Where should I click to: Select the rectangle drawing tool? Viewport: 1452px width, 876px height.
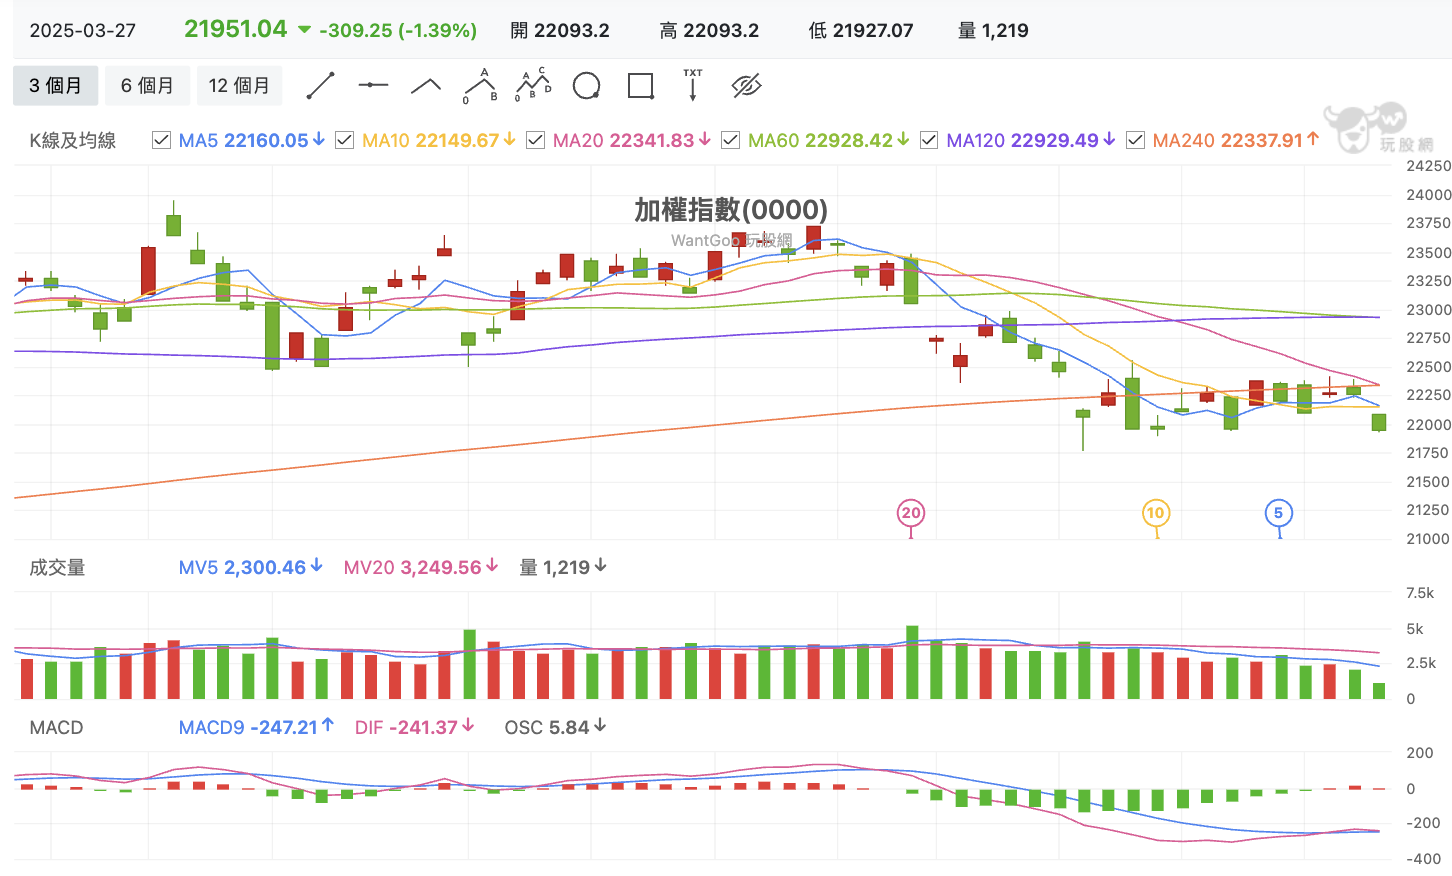pyautogui.click(x=640, y=86)
